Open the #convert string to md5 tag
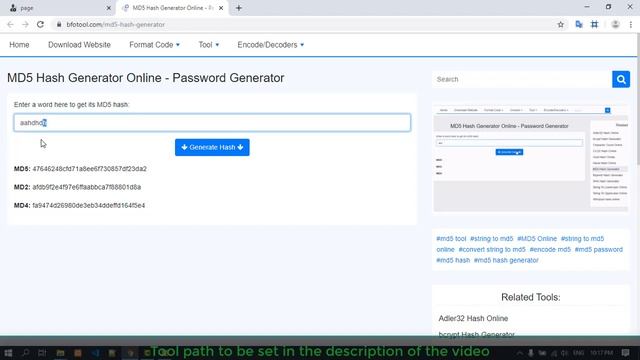 click(x=492, y=249)
